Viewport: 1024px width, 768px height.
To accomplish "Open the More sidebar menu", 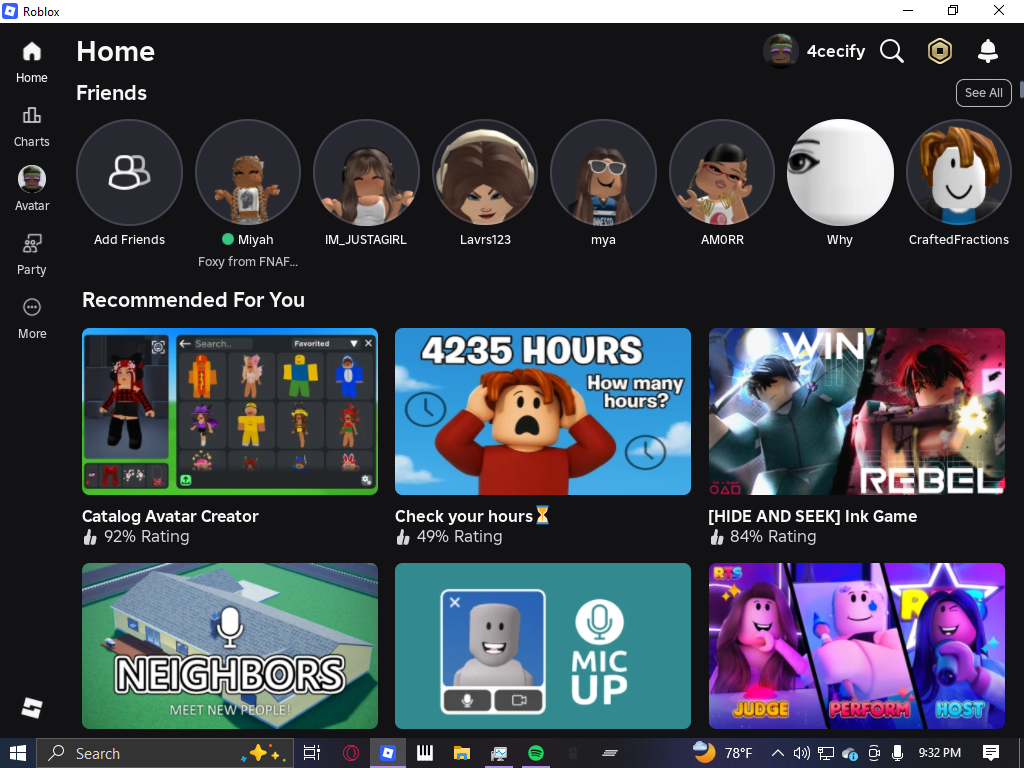I will click(31, 319).
